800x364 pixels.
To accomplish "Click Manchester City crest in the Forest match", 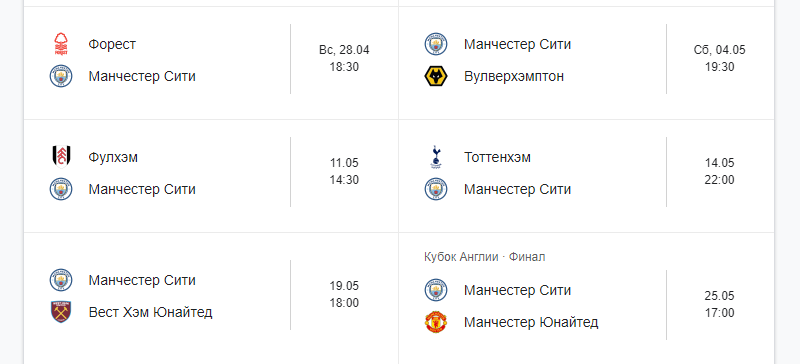I will pyautogui.click(x=61, y=76).
